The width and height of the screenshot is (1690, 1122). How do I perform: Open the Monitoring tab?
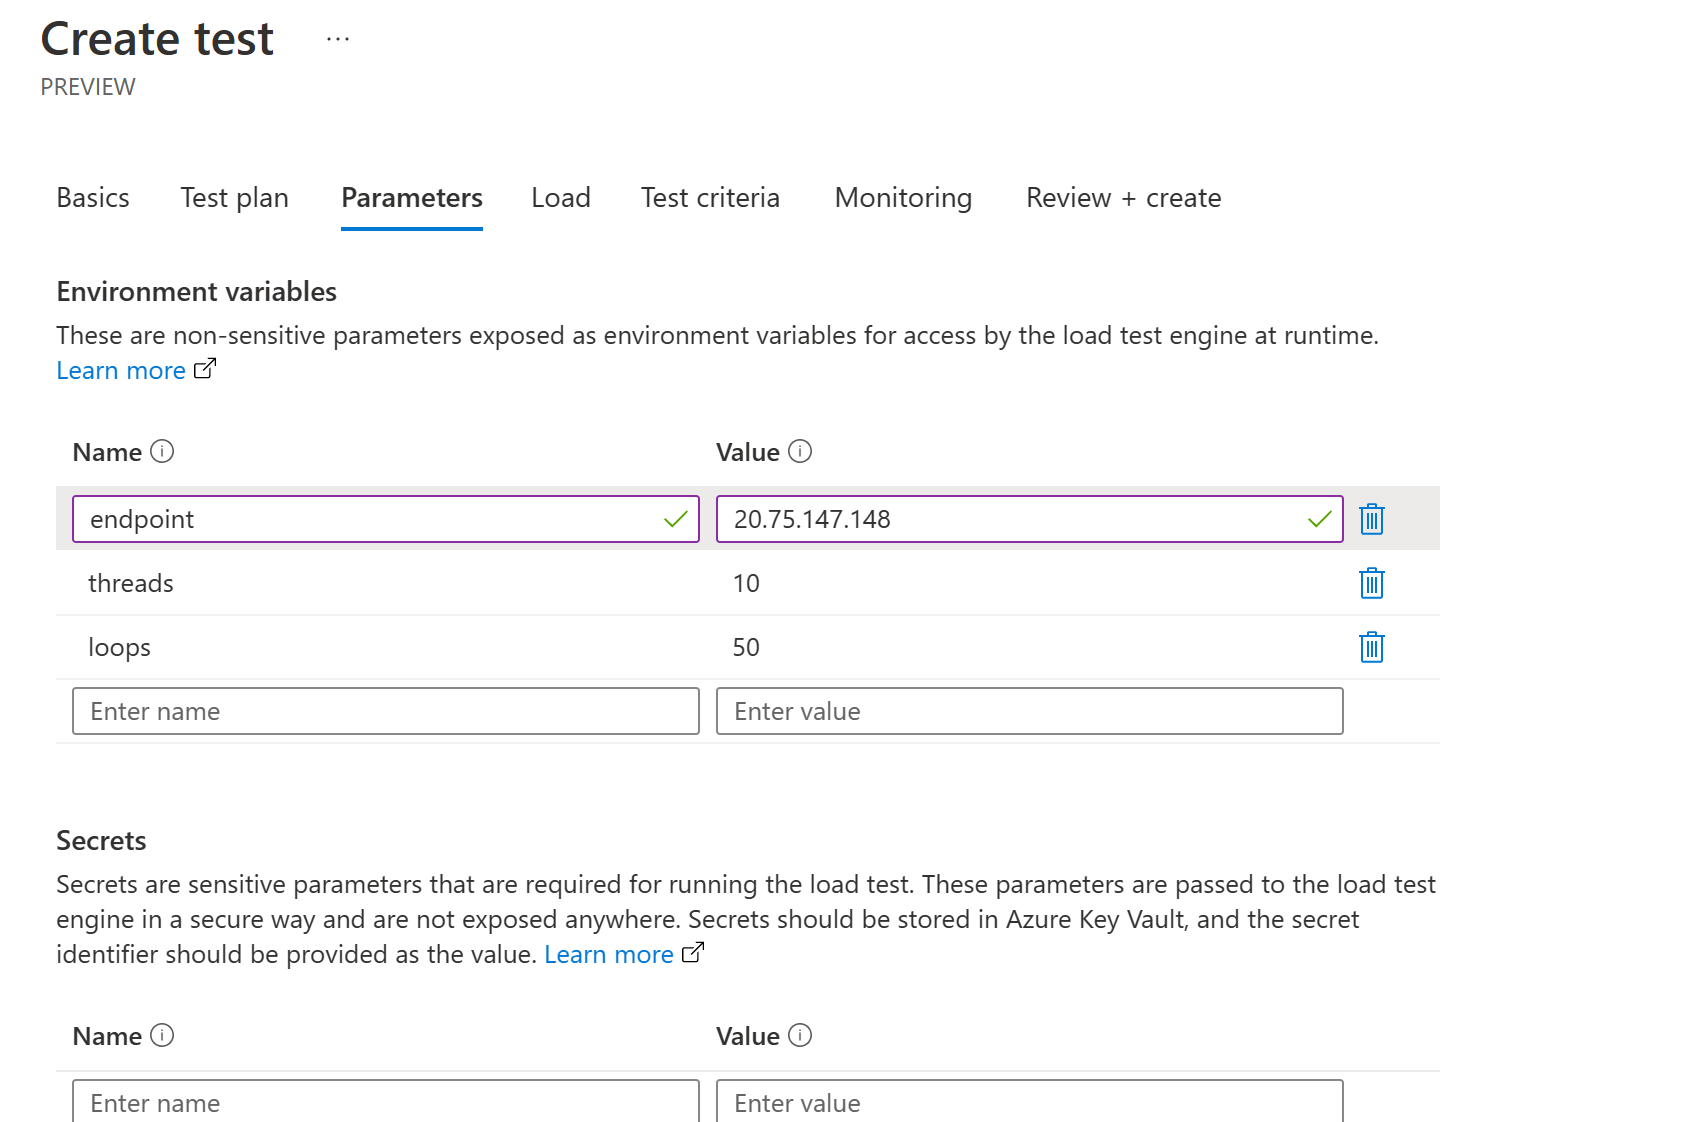click(x=903, y=198)
